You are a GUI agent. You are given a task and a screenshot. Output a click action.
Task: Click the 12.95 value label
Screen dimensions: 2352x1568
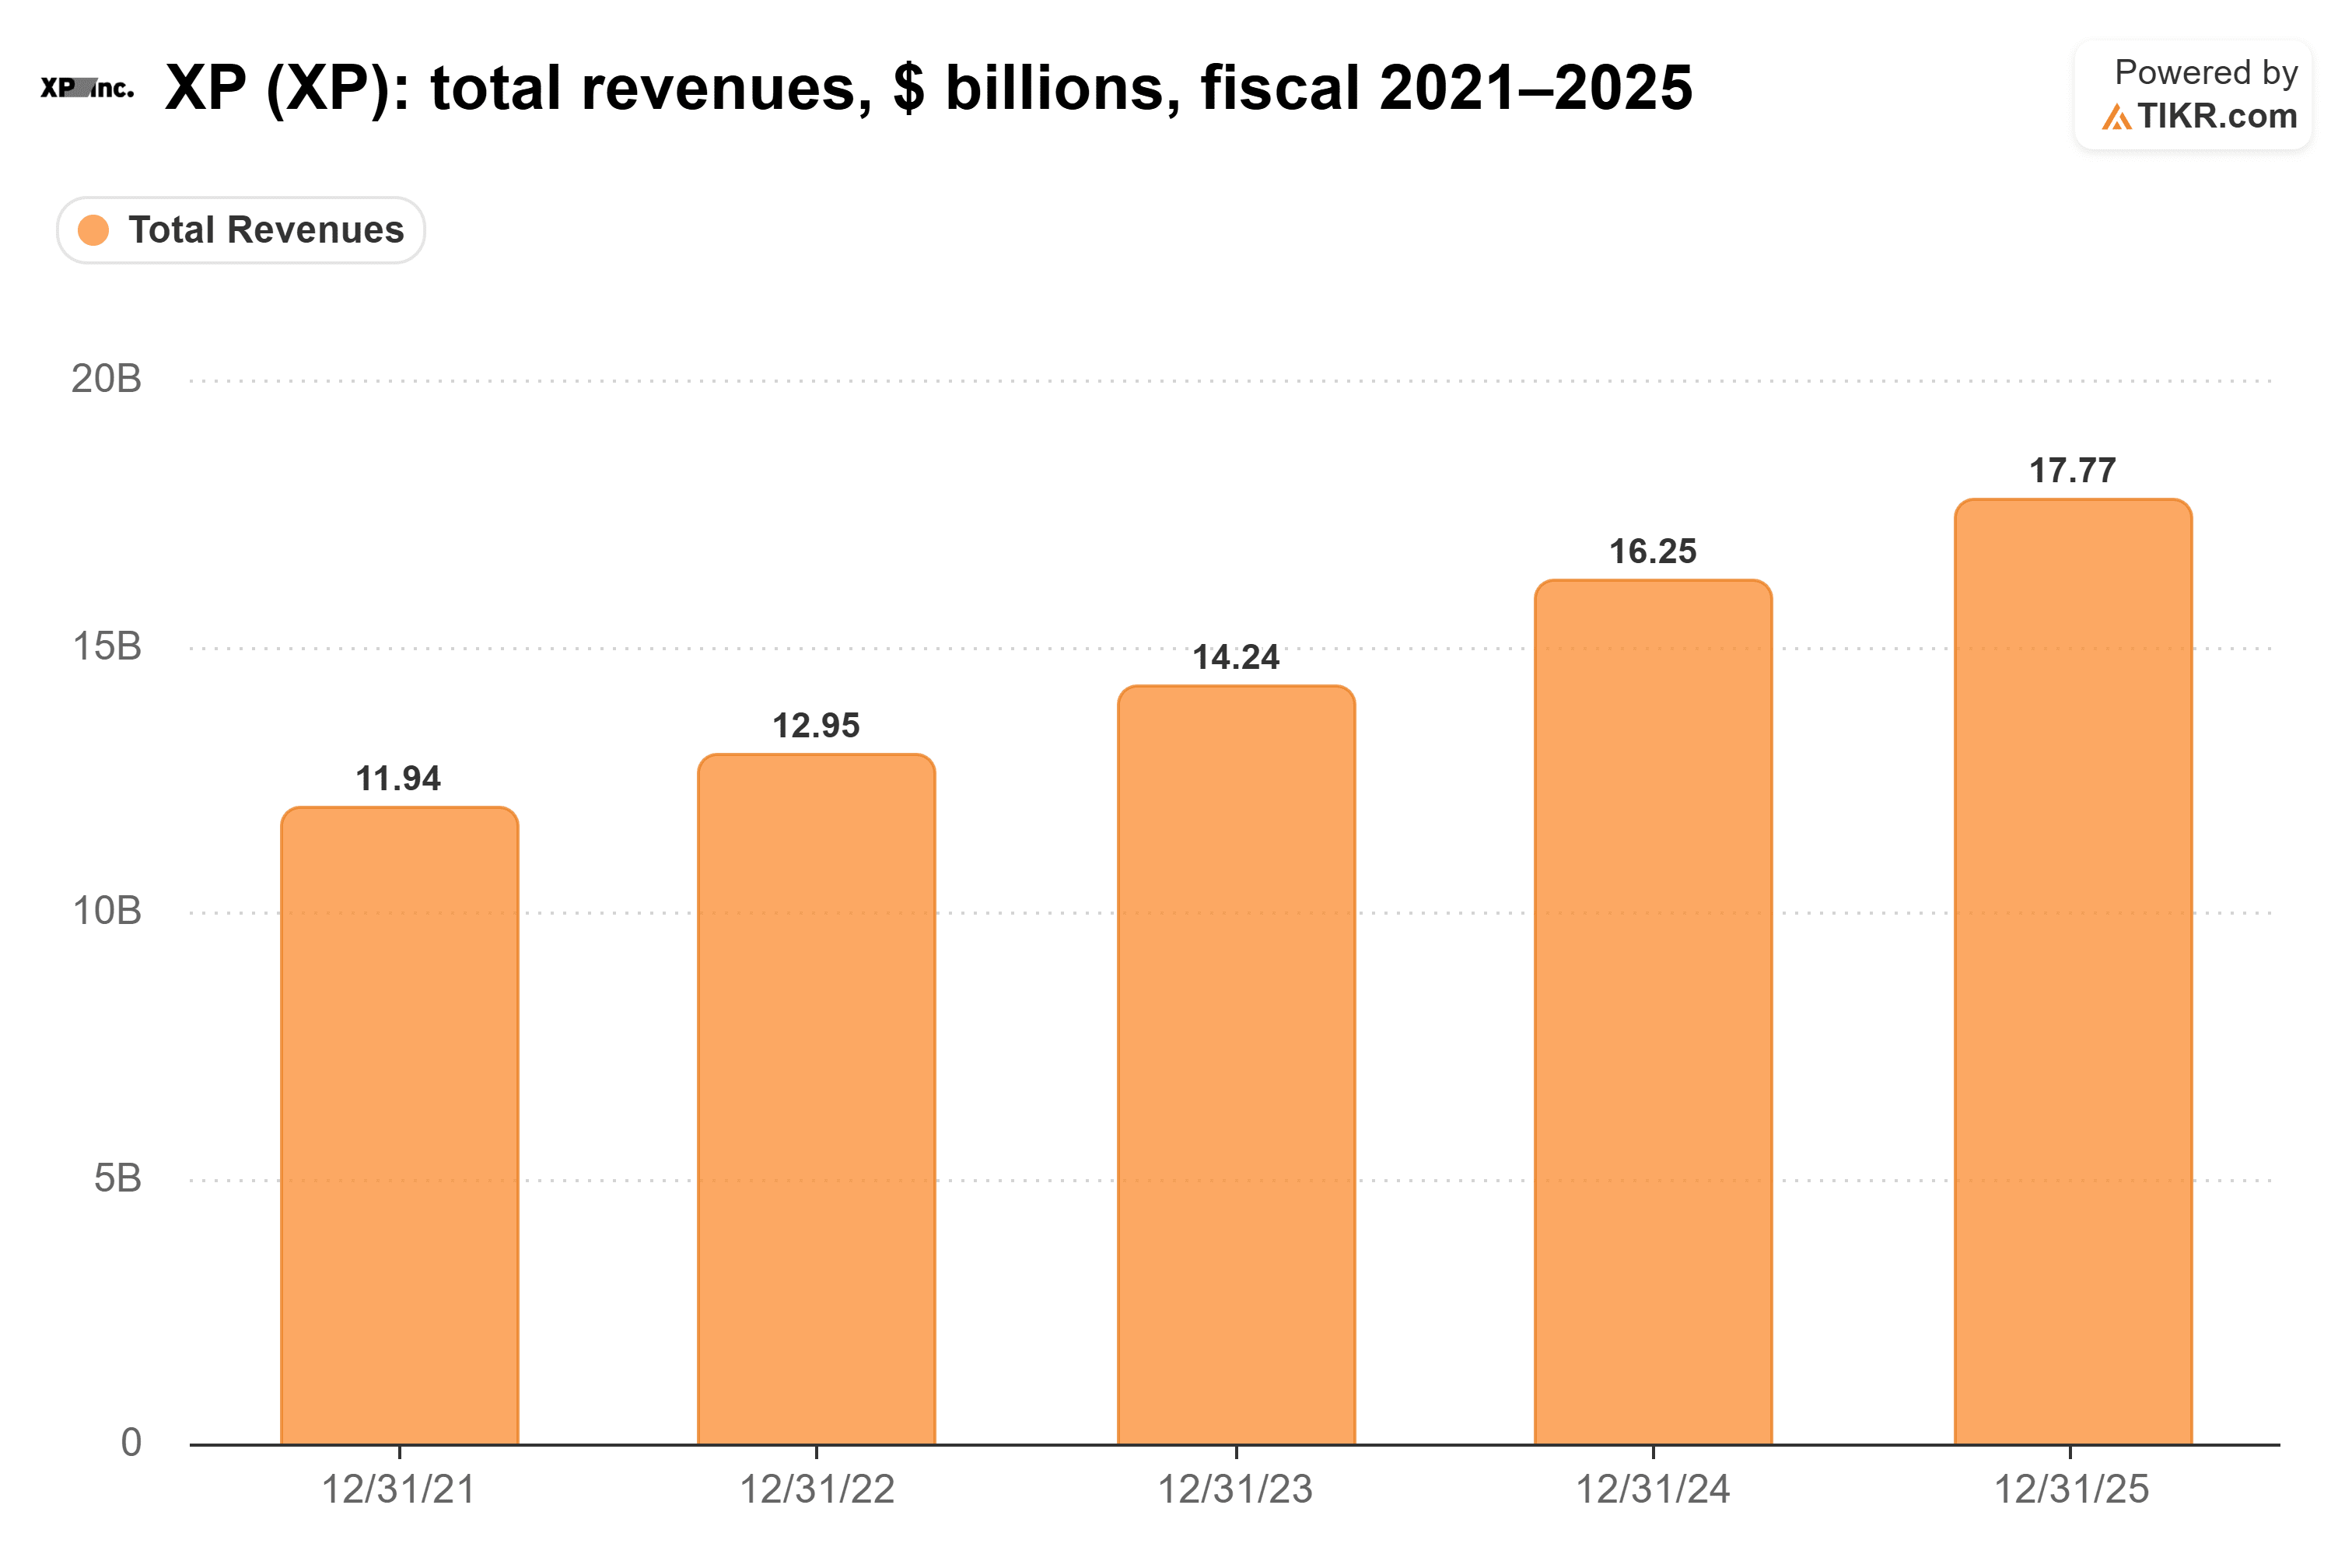pyautogui.click(x=816, y=725)
